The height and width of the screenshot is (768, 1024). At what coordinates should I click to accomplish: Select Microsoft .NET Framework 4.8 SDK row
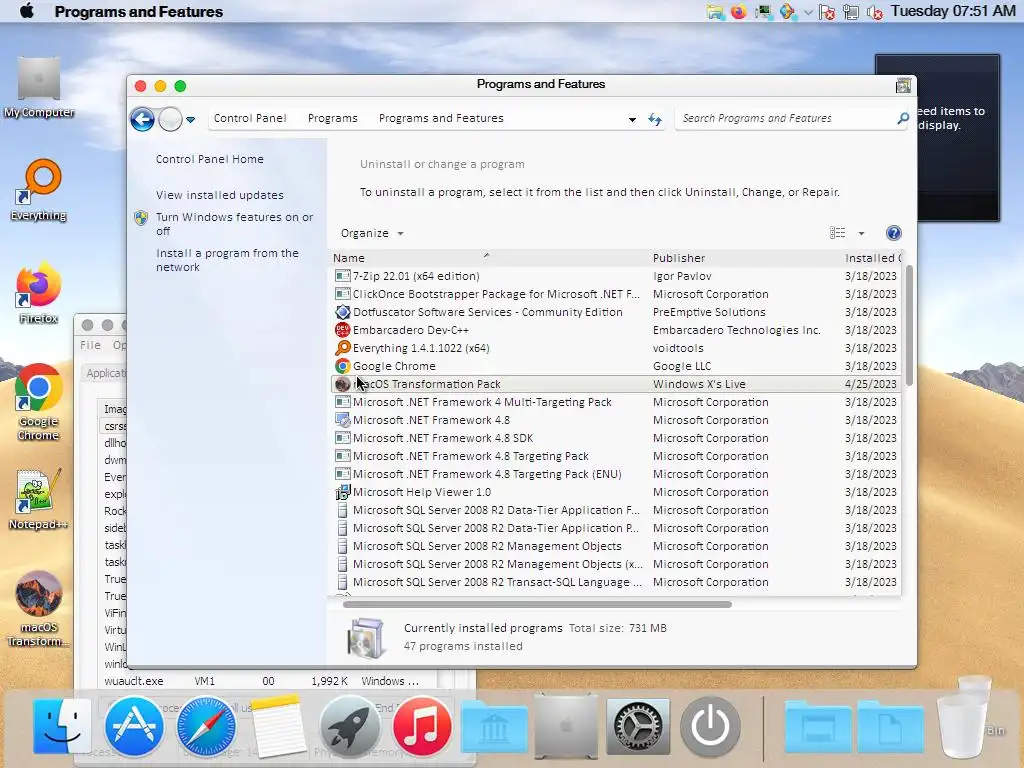point(616,438)
